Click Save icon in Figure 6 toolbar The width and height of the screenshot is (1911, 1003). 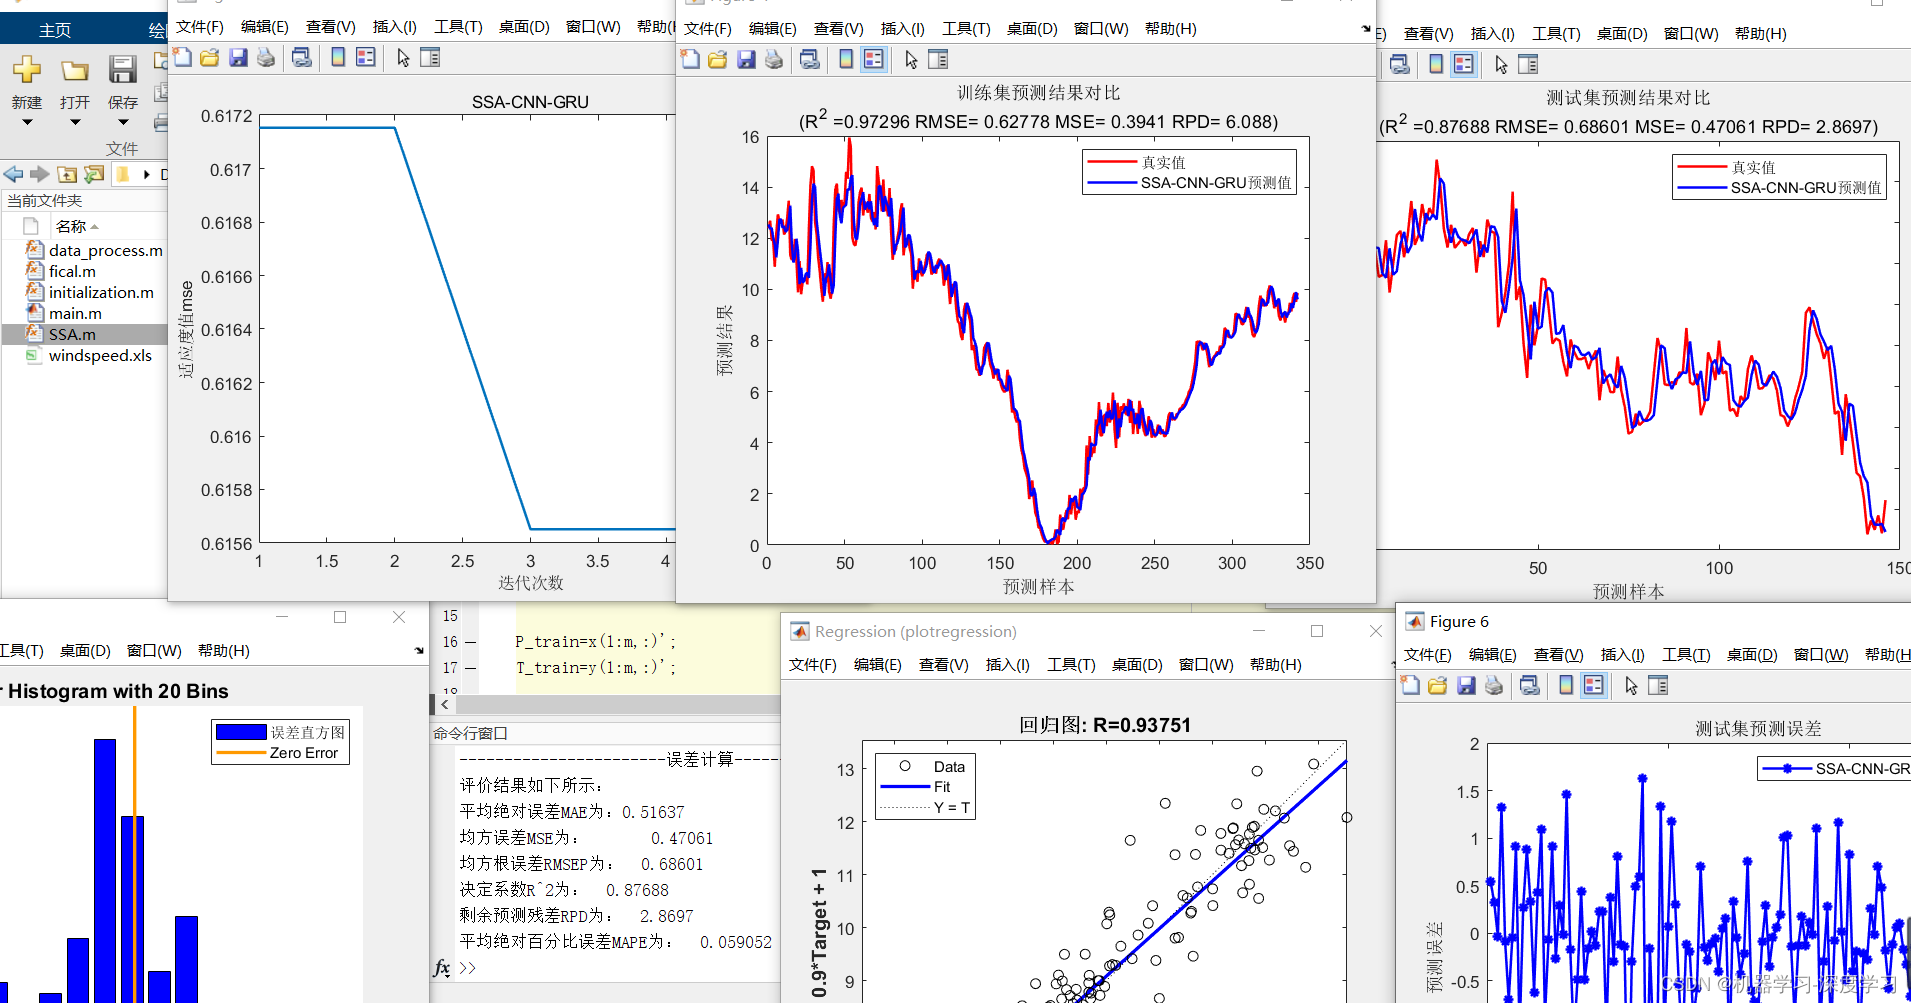click(x=1466, y=686)
